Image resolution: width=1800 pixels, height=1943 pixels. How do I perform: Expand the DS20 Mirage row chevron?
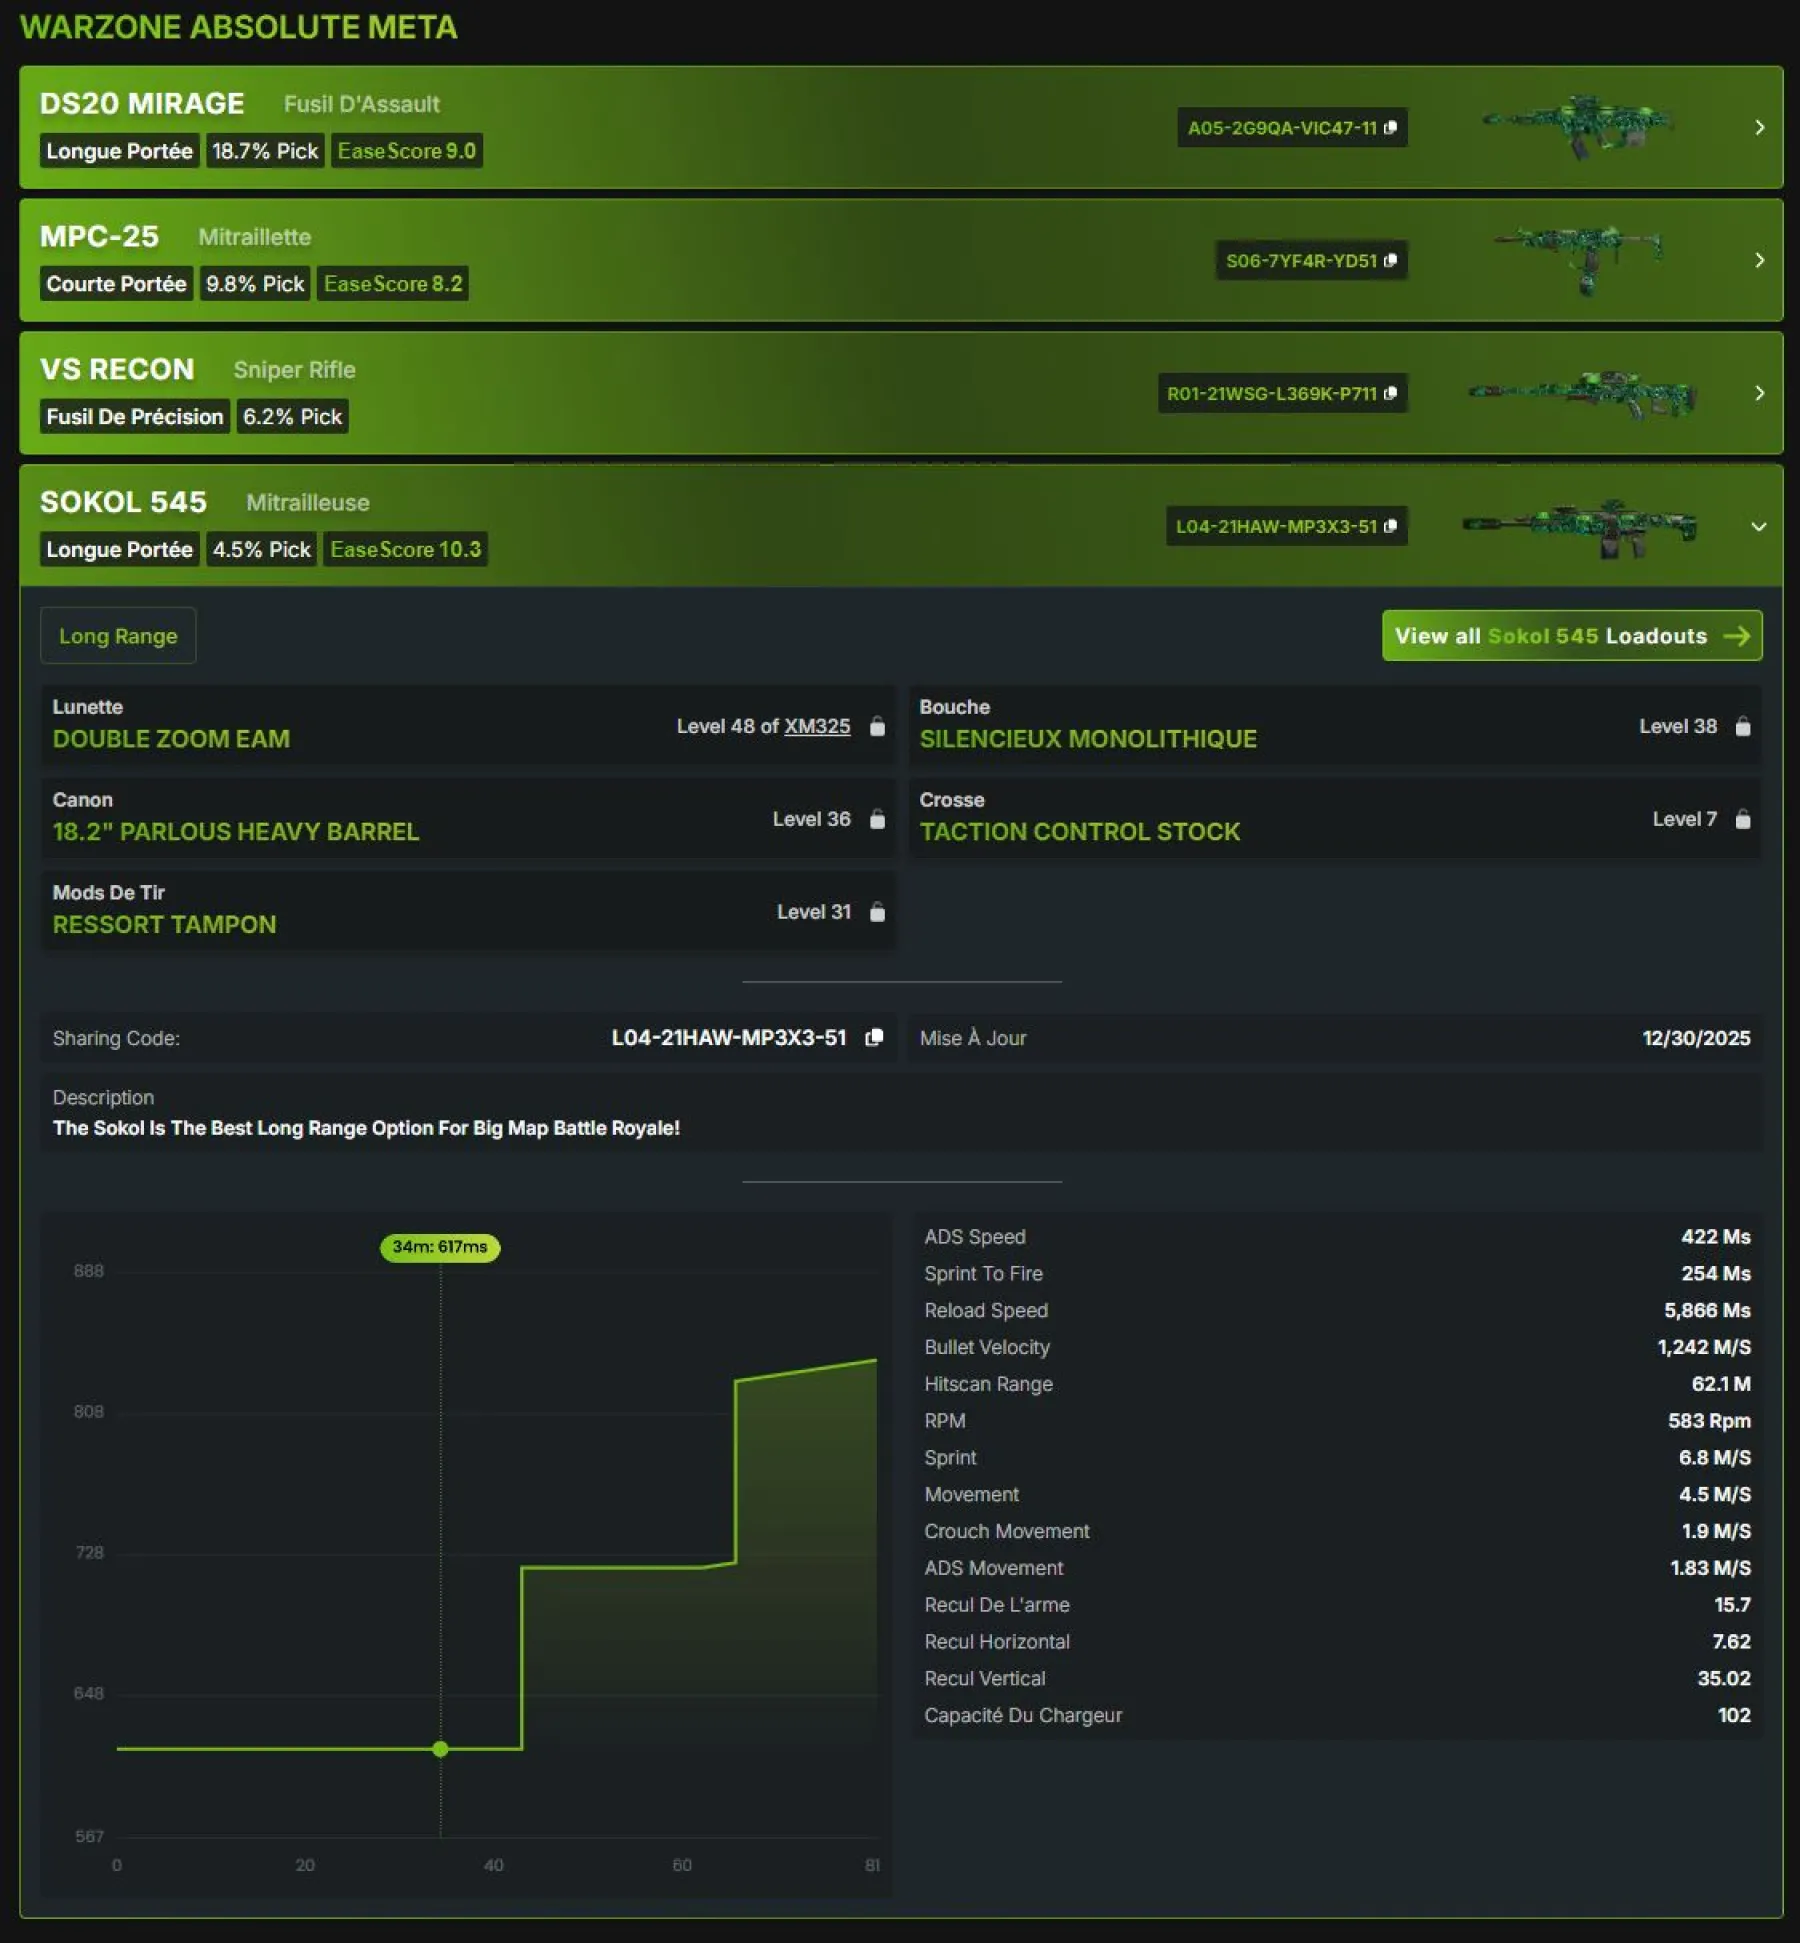1759,127
